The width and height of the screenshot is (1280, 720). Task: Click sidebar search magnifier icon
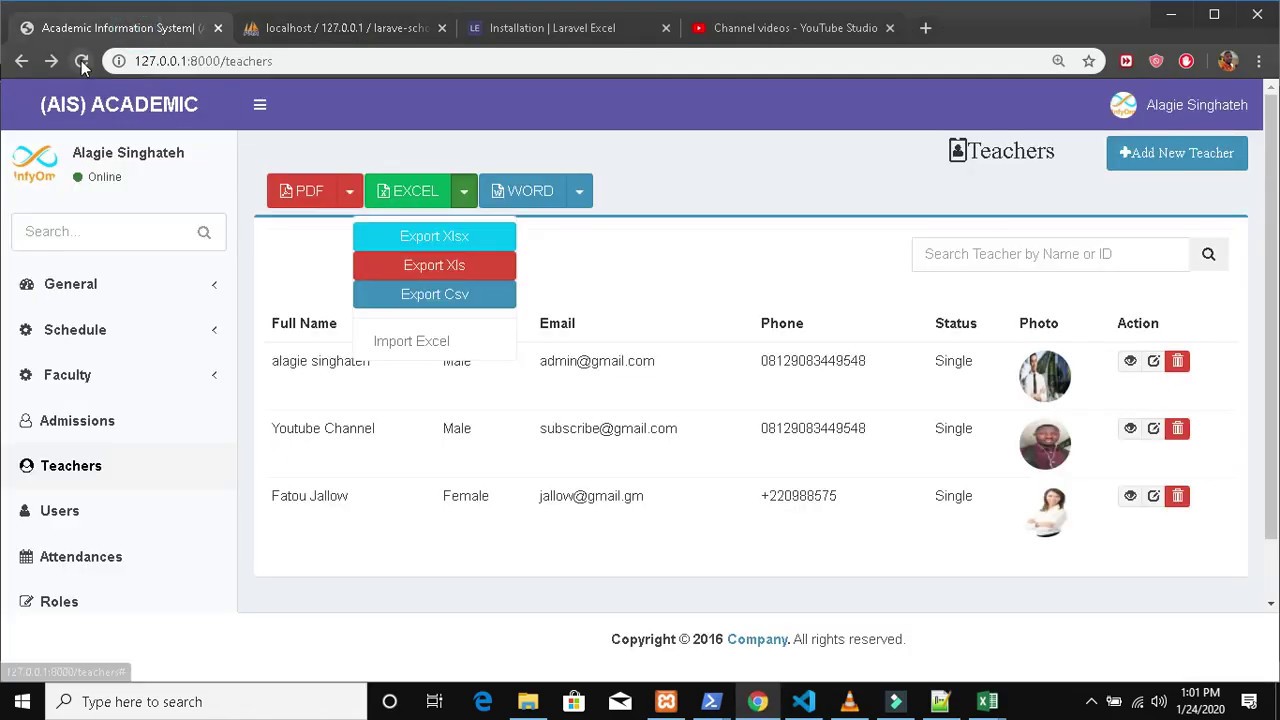pyautogui.click(x=204, y=232)
